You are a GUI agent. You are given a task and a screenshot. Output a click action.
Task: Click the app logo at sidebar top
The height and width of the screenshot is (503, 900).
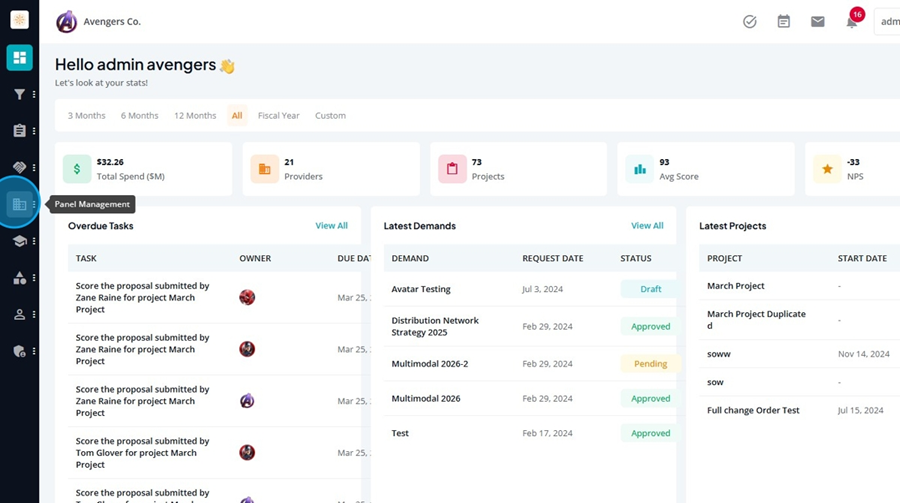click(20, 20)
